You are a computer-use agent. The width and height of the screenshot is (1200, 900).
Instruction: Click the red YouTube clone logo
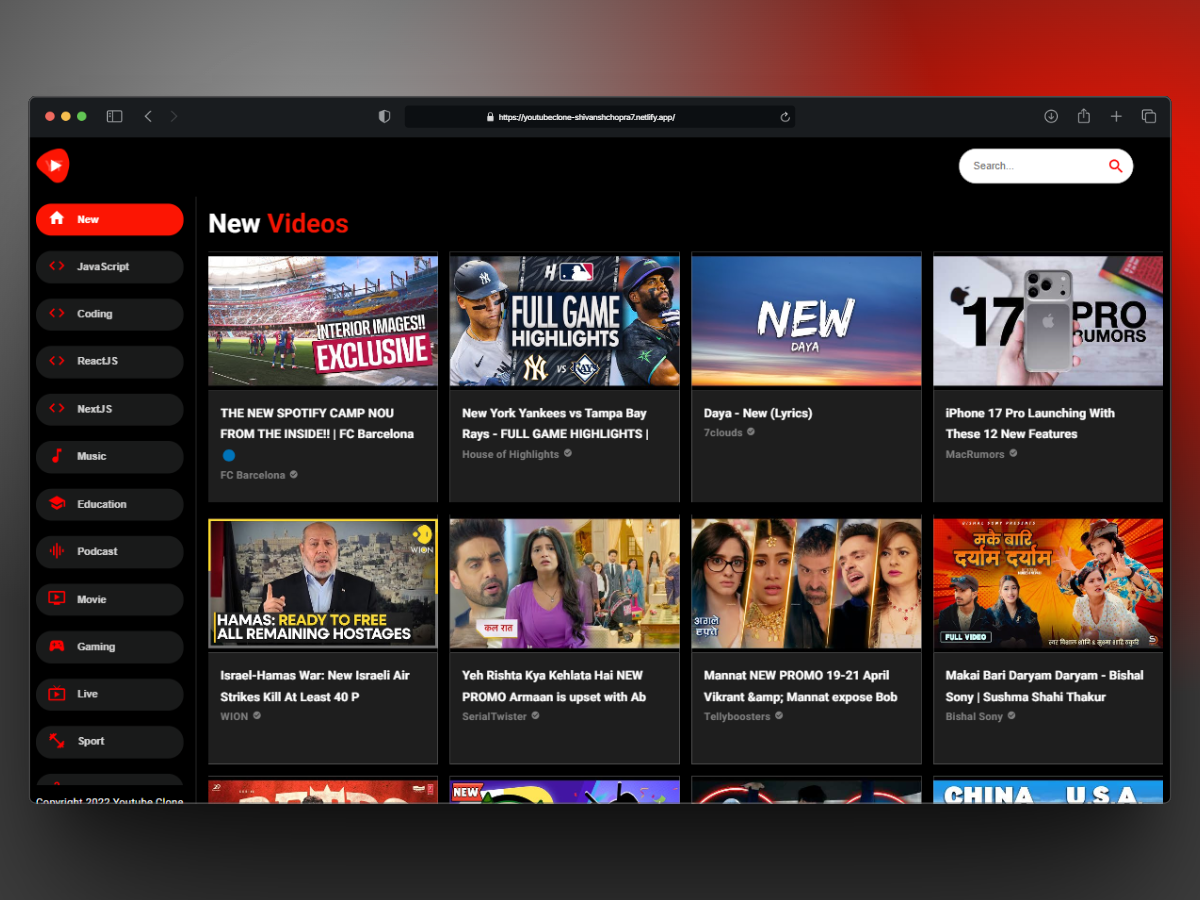(53, 165)
